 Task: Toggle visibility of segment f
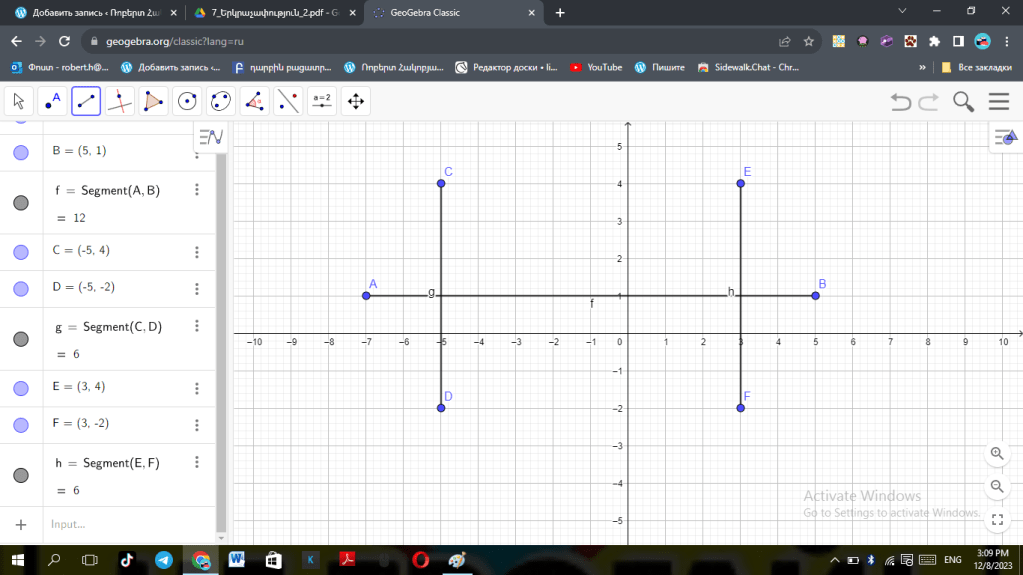point(20,203)
